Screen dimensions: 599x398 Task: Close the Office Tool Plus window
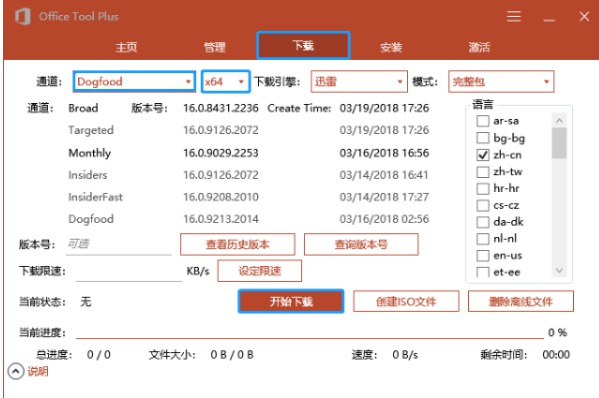(584, 16)
